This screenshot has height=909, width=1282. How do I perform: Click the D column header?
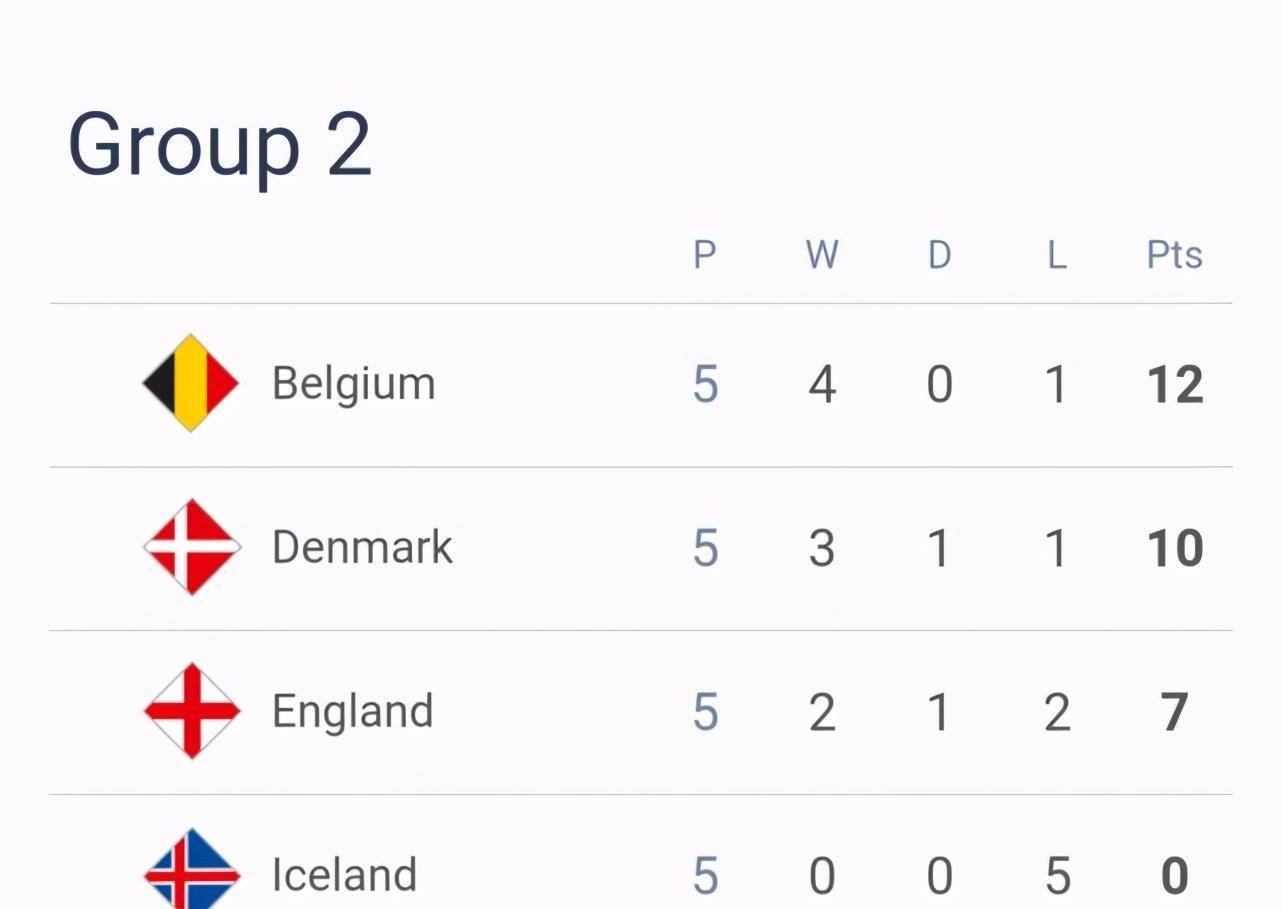coord(939,255)
